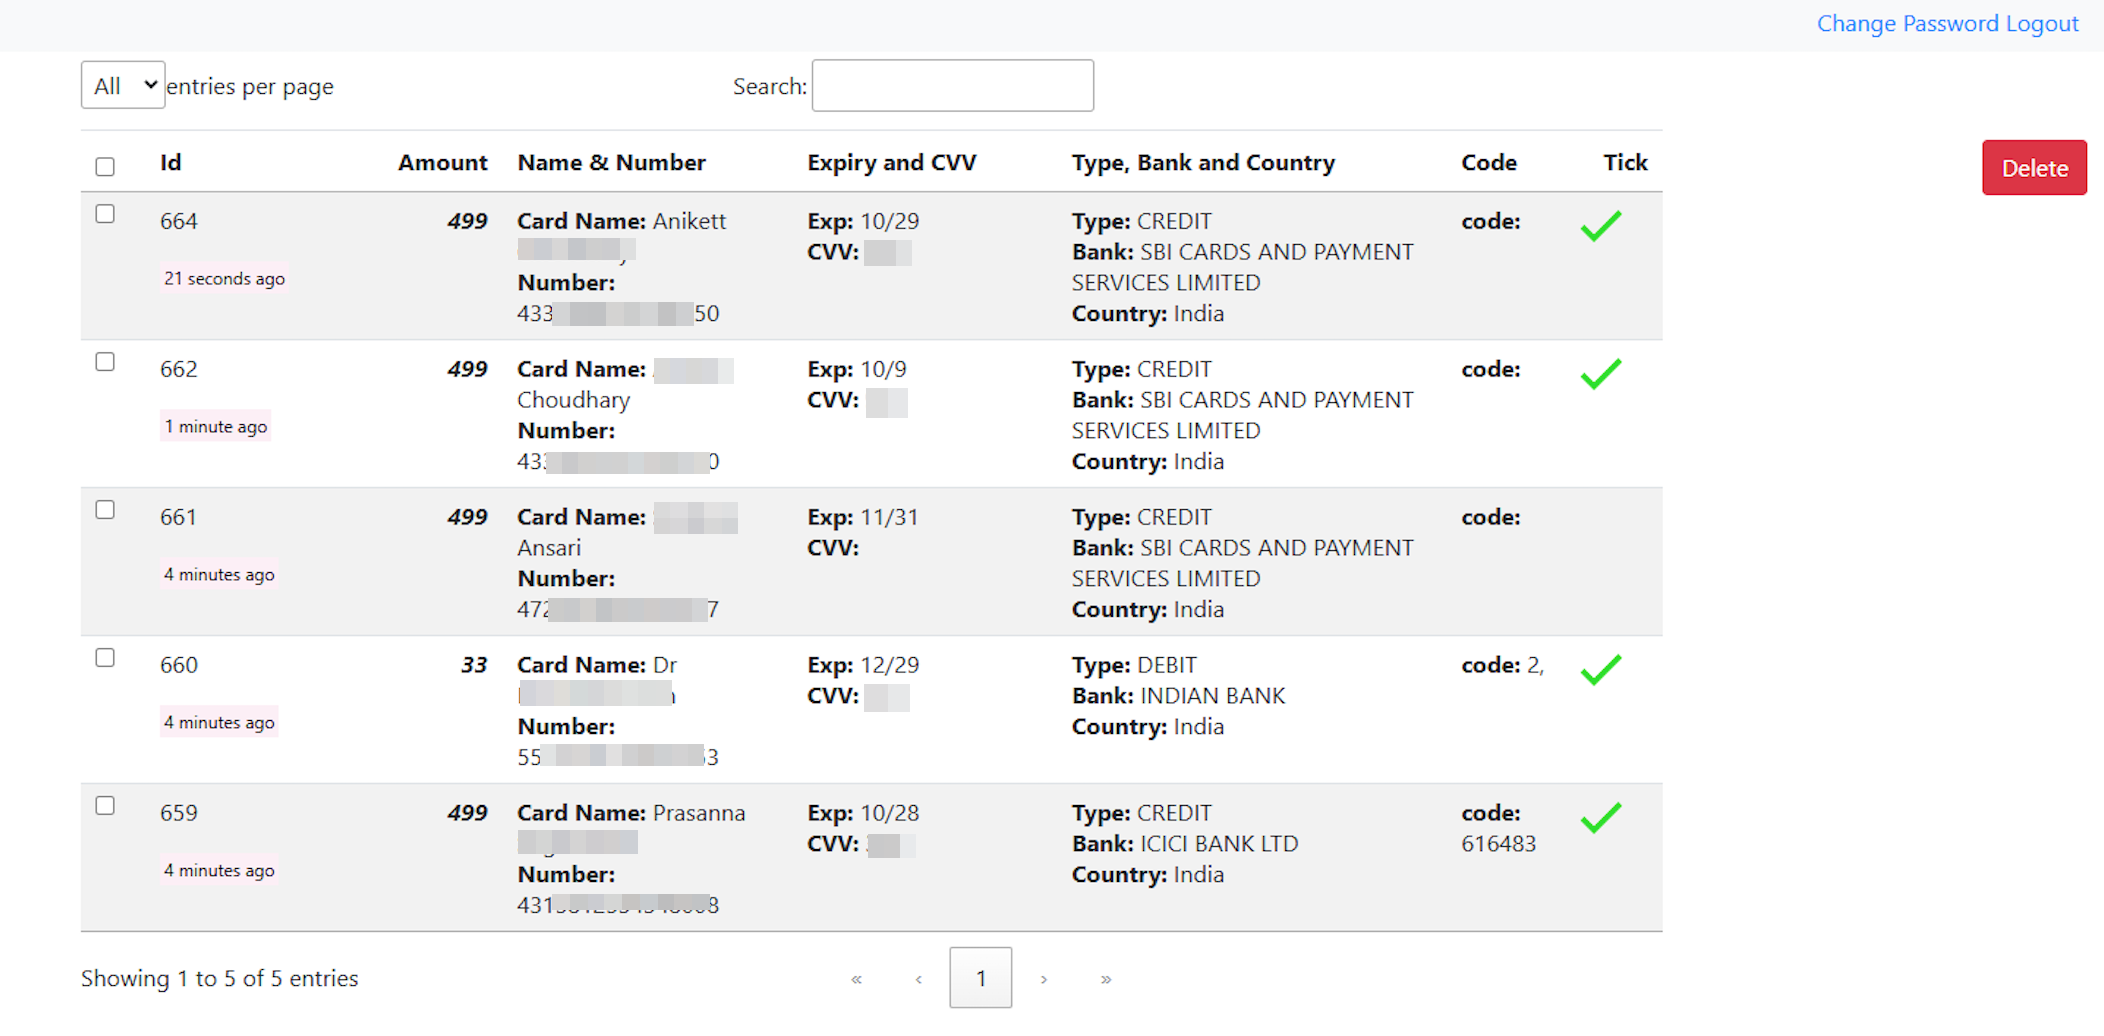Click the amount 499 in row 664
Screen dimensions: 2104x1036
(x=467, y=221)
